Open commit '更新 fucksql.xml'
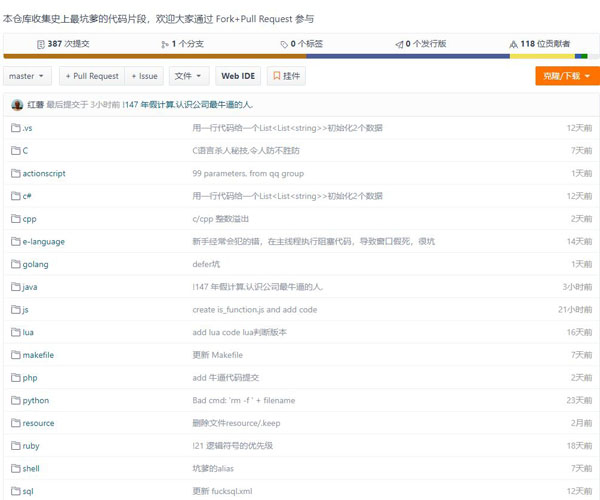Image resolution: width=600 pixels, height=500 pixels. (x=222, y=491)
